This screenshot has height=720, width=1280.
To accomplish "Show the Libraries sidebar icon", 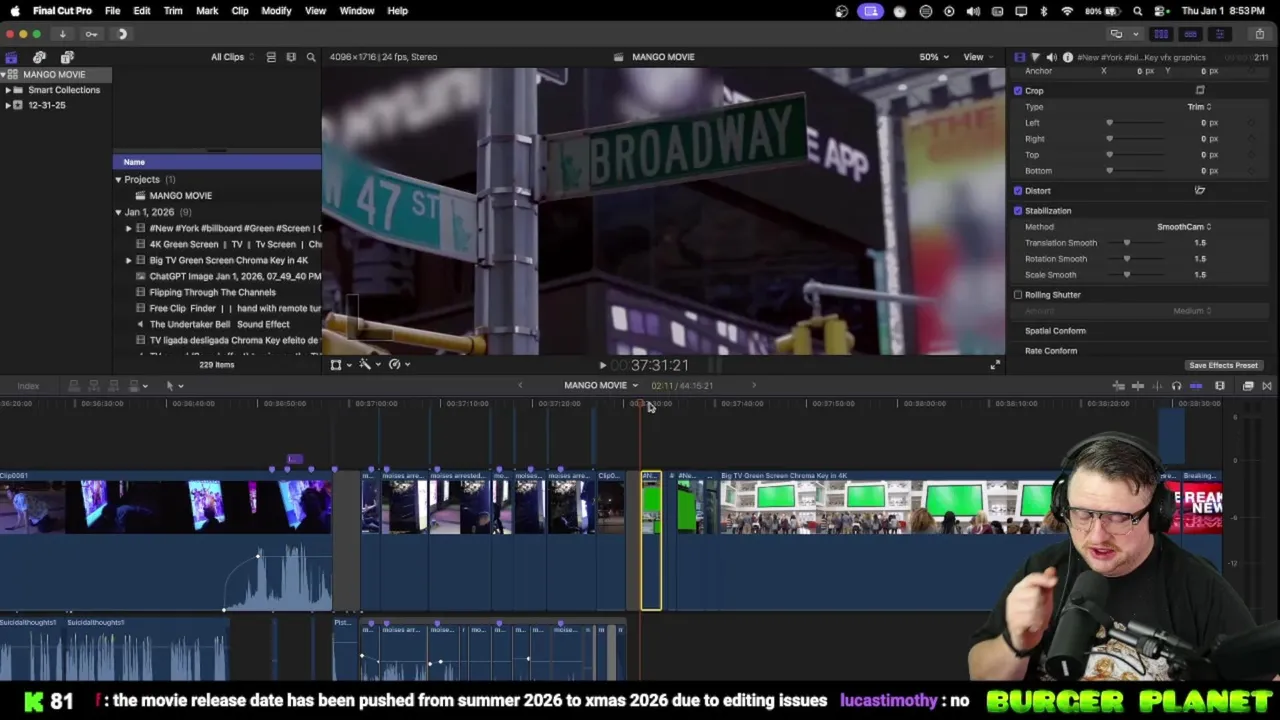I will tap(11, 57).
